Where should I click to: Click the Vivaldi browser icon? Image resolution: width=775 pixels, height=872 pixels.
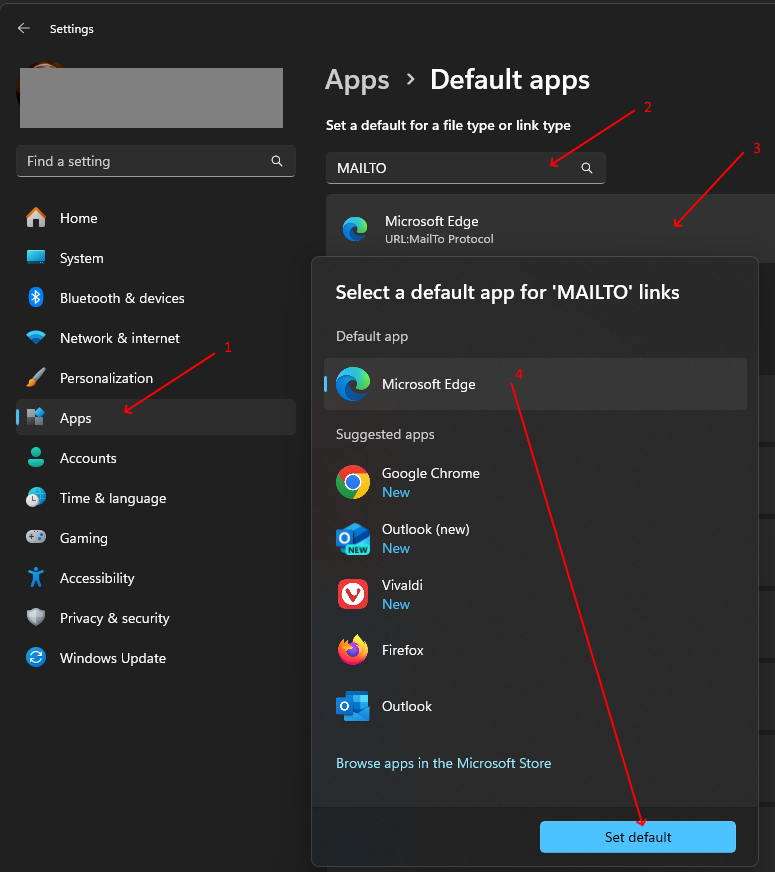(352, 594)
